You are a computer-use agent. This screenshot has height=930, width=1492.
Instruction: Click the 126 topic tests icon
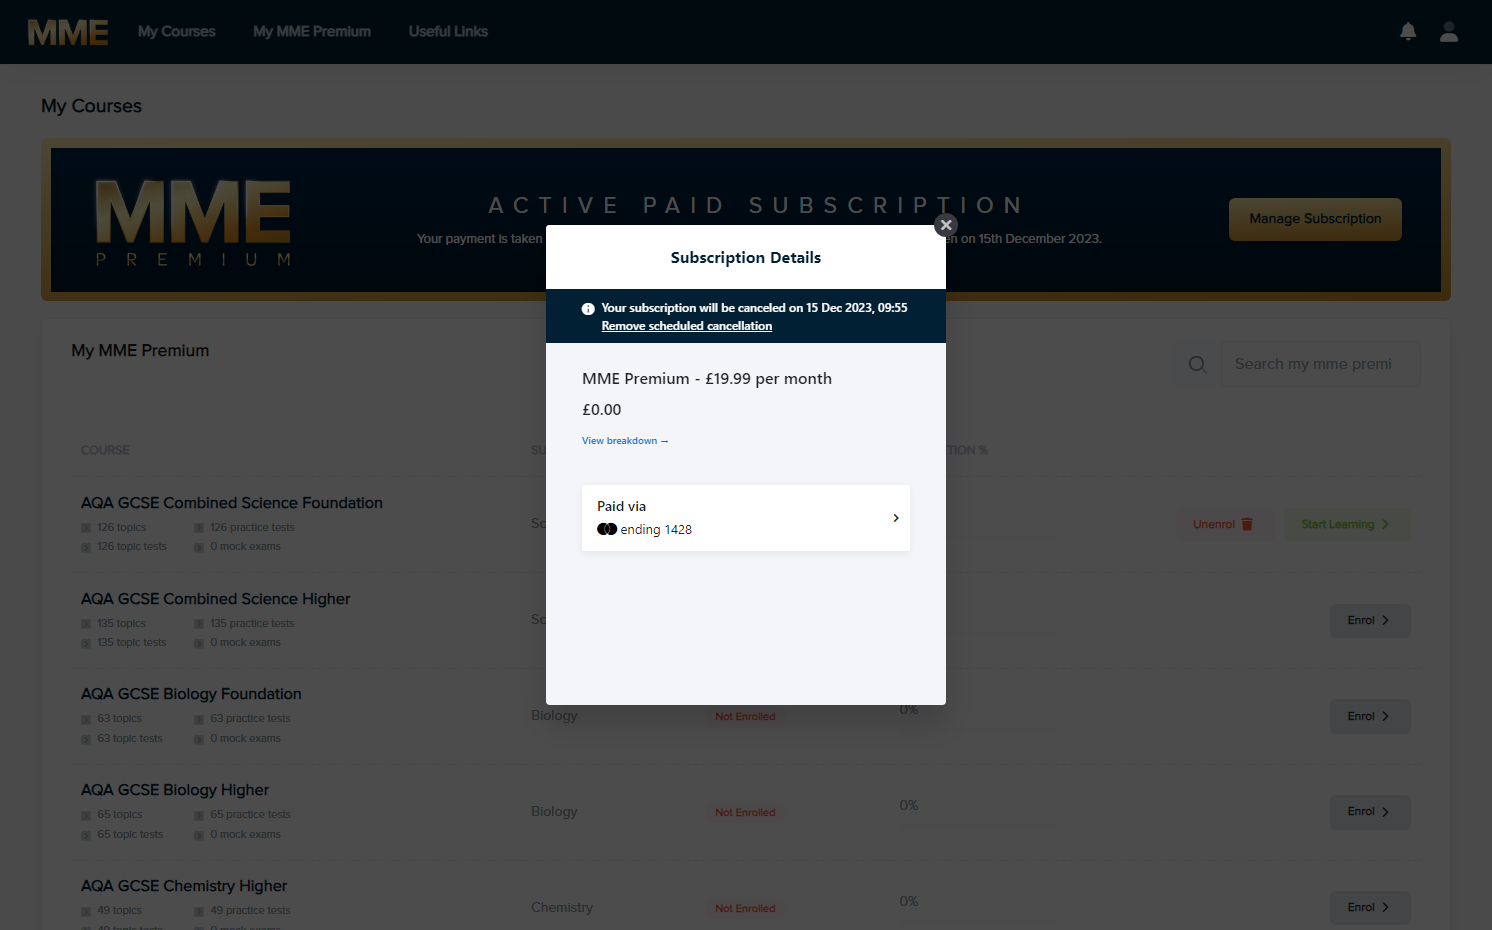coord(86,547)
